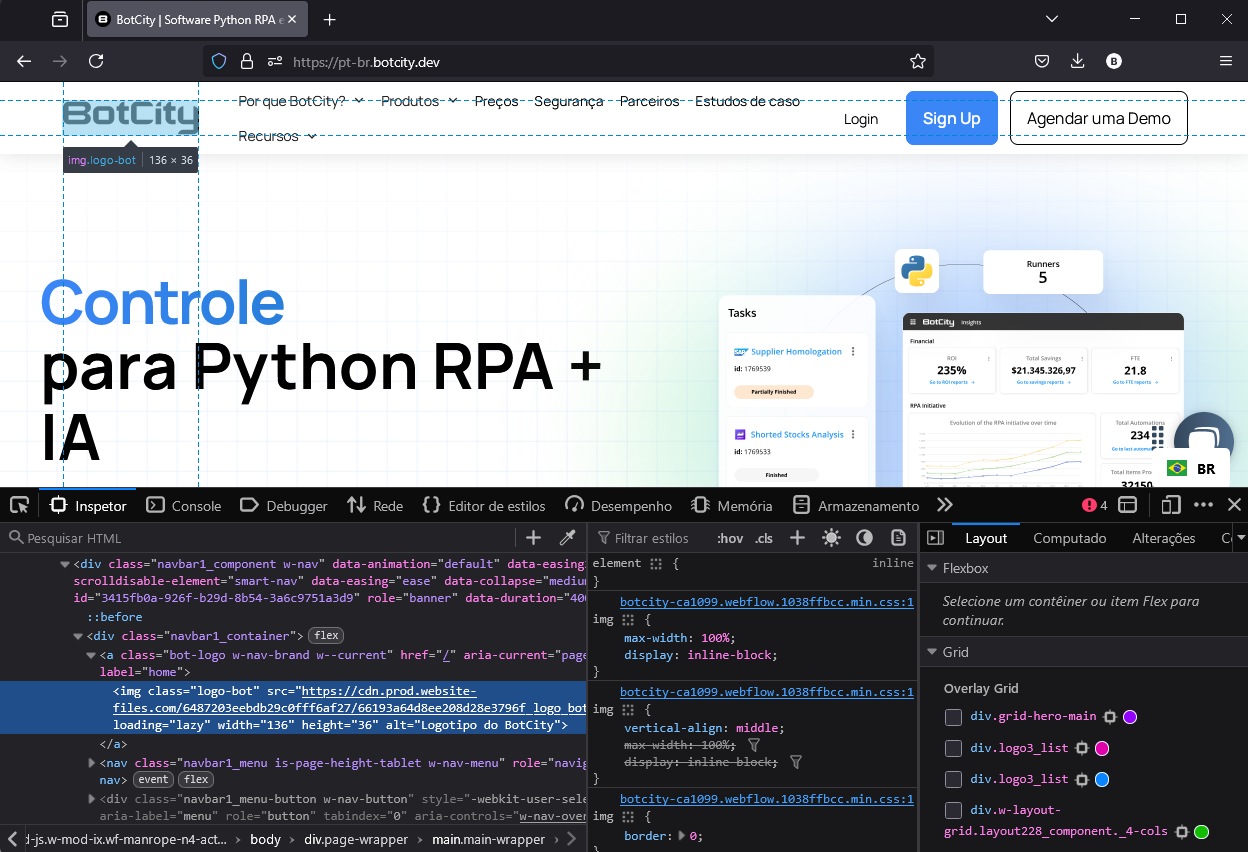Activate the element picker tool
This screenshot has height=852, width=1248.
tap(19, 505)
